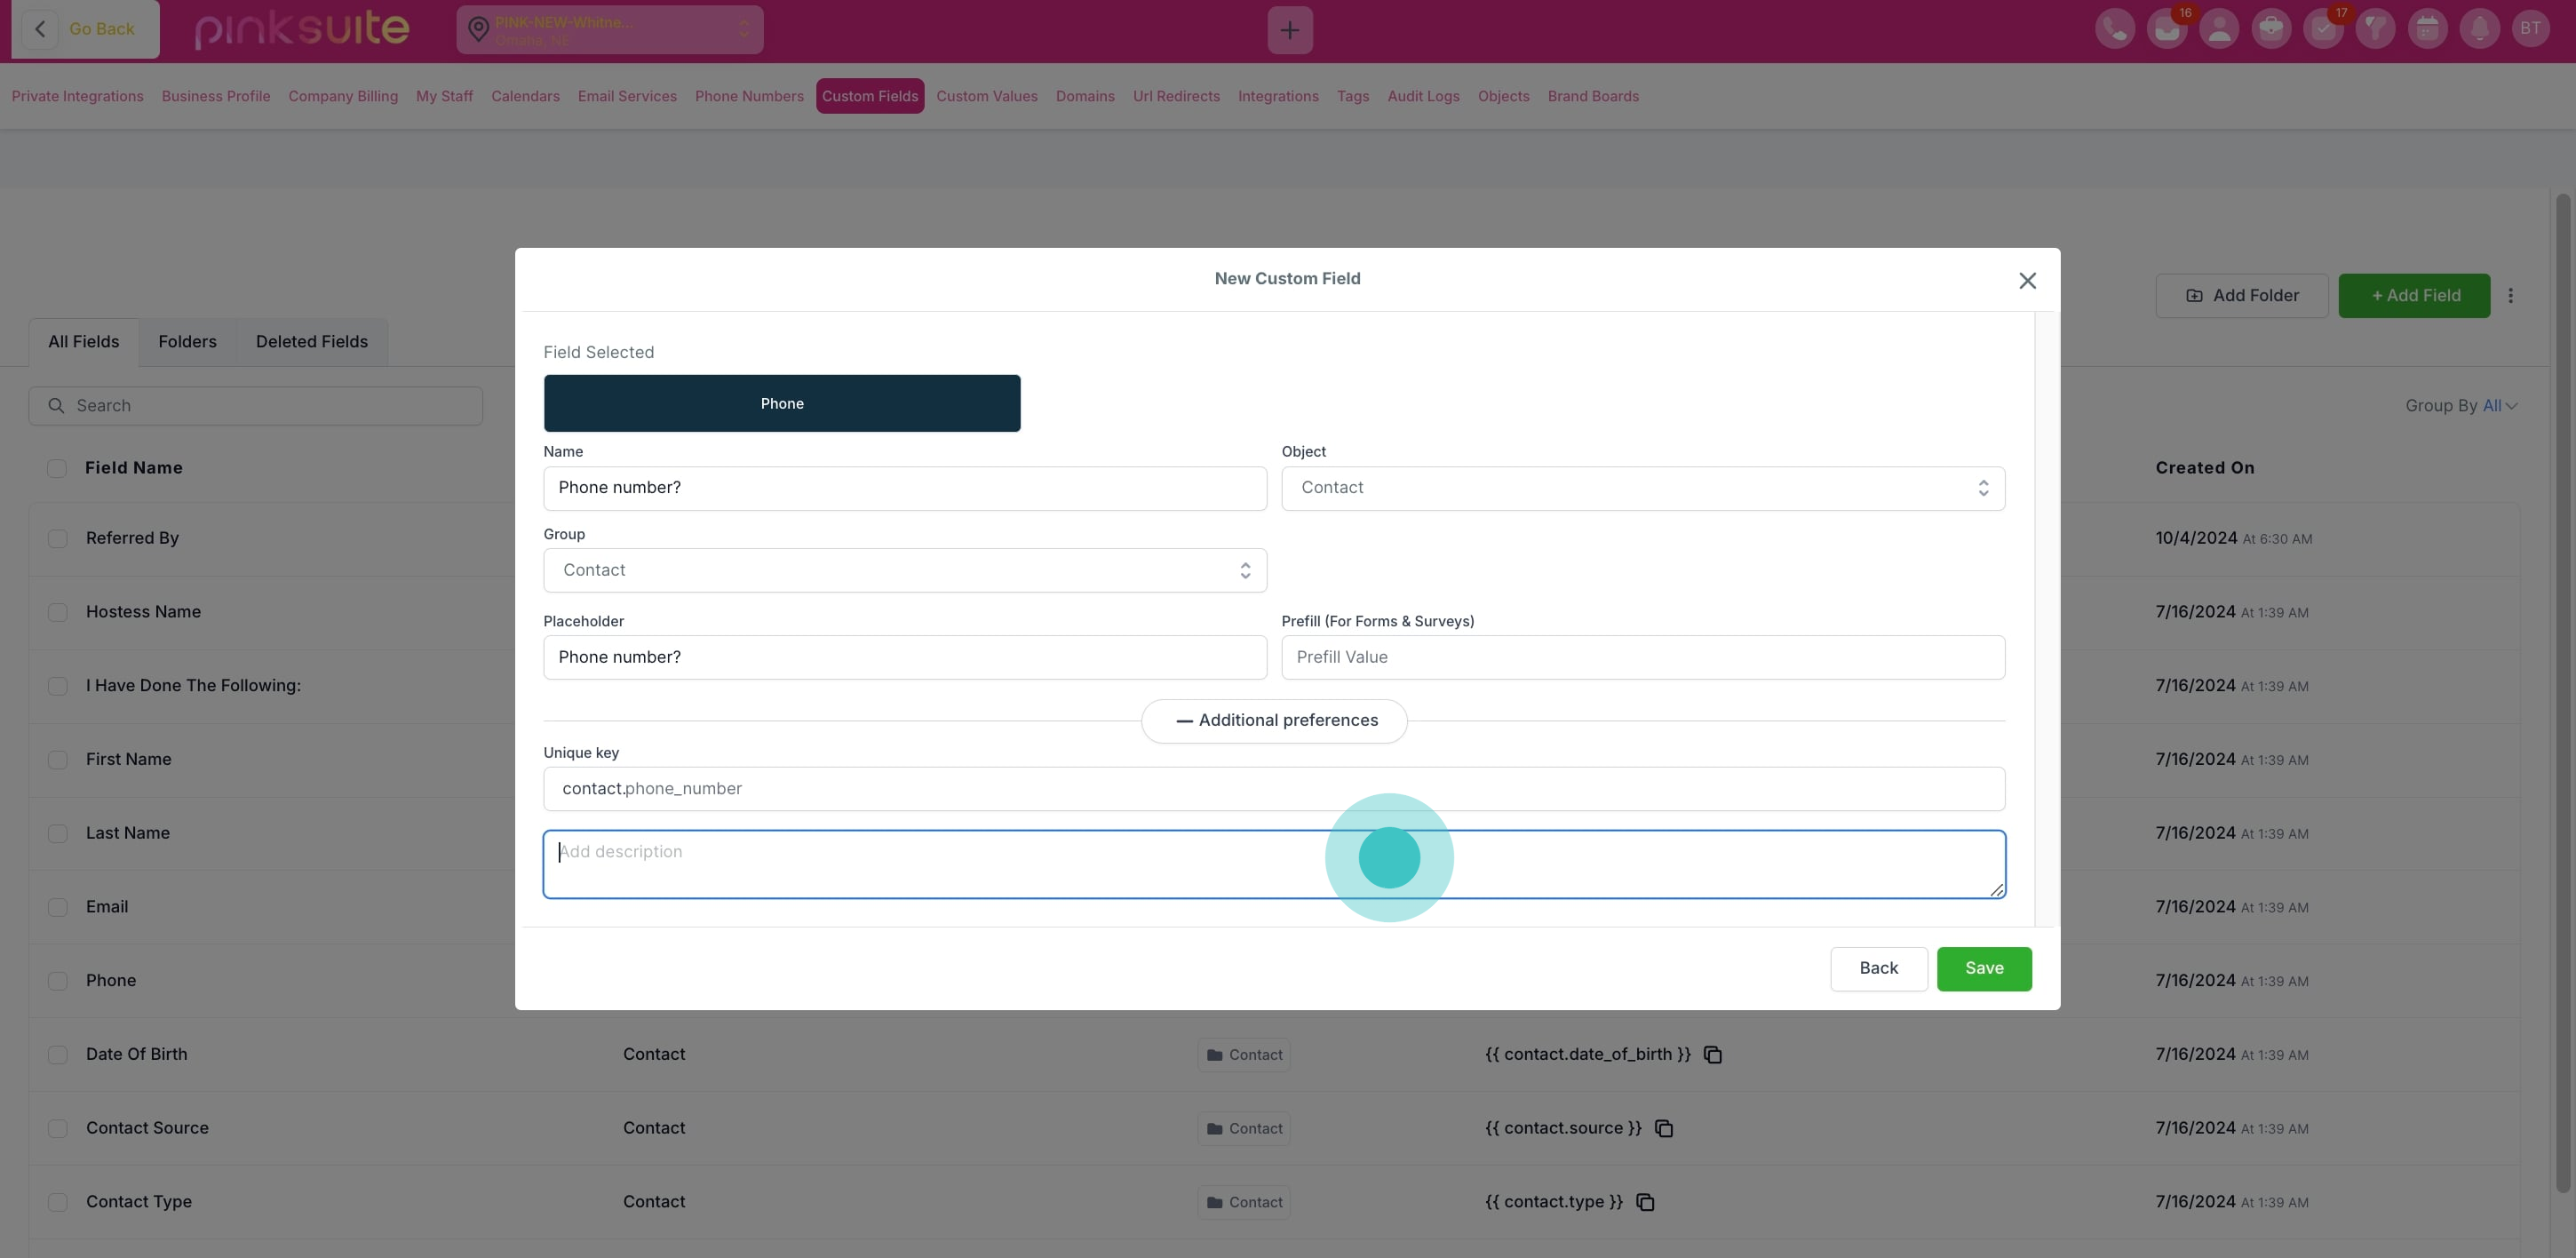The width and height of the screenshot is (2576, 1258).
Task: Collapse Additional preferences section
Action: (x=1274, y=721)
